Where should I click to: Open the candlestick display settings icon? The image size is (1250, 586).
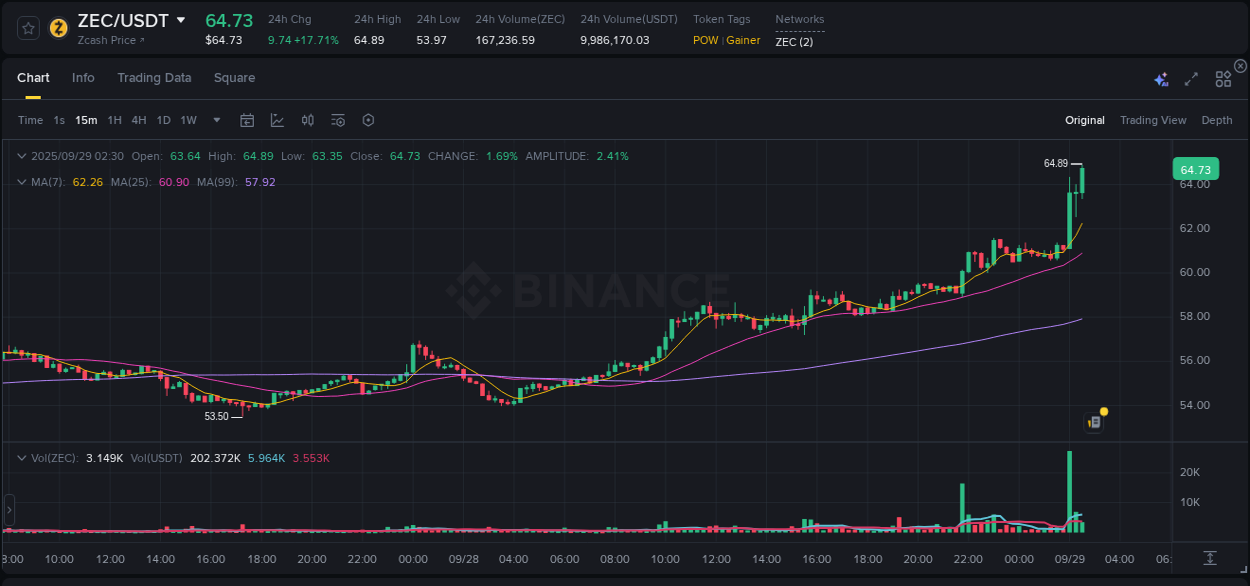click(x=307, y=120)
